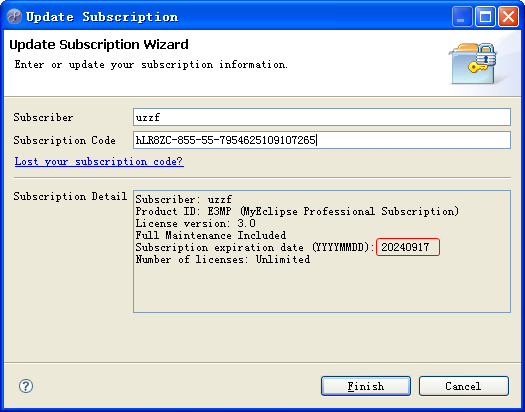This screenshot has width=525, height=412.
Task: Click the 'Full Maintenance Included' text
Action: [x=211, y=235]
